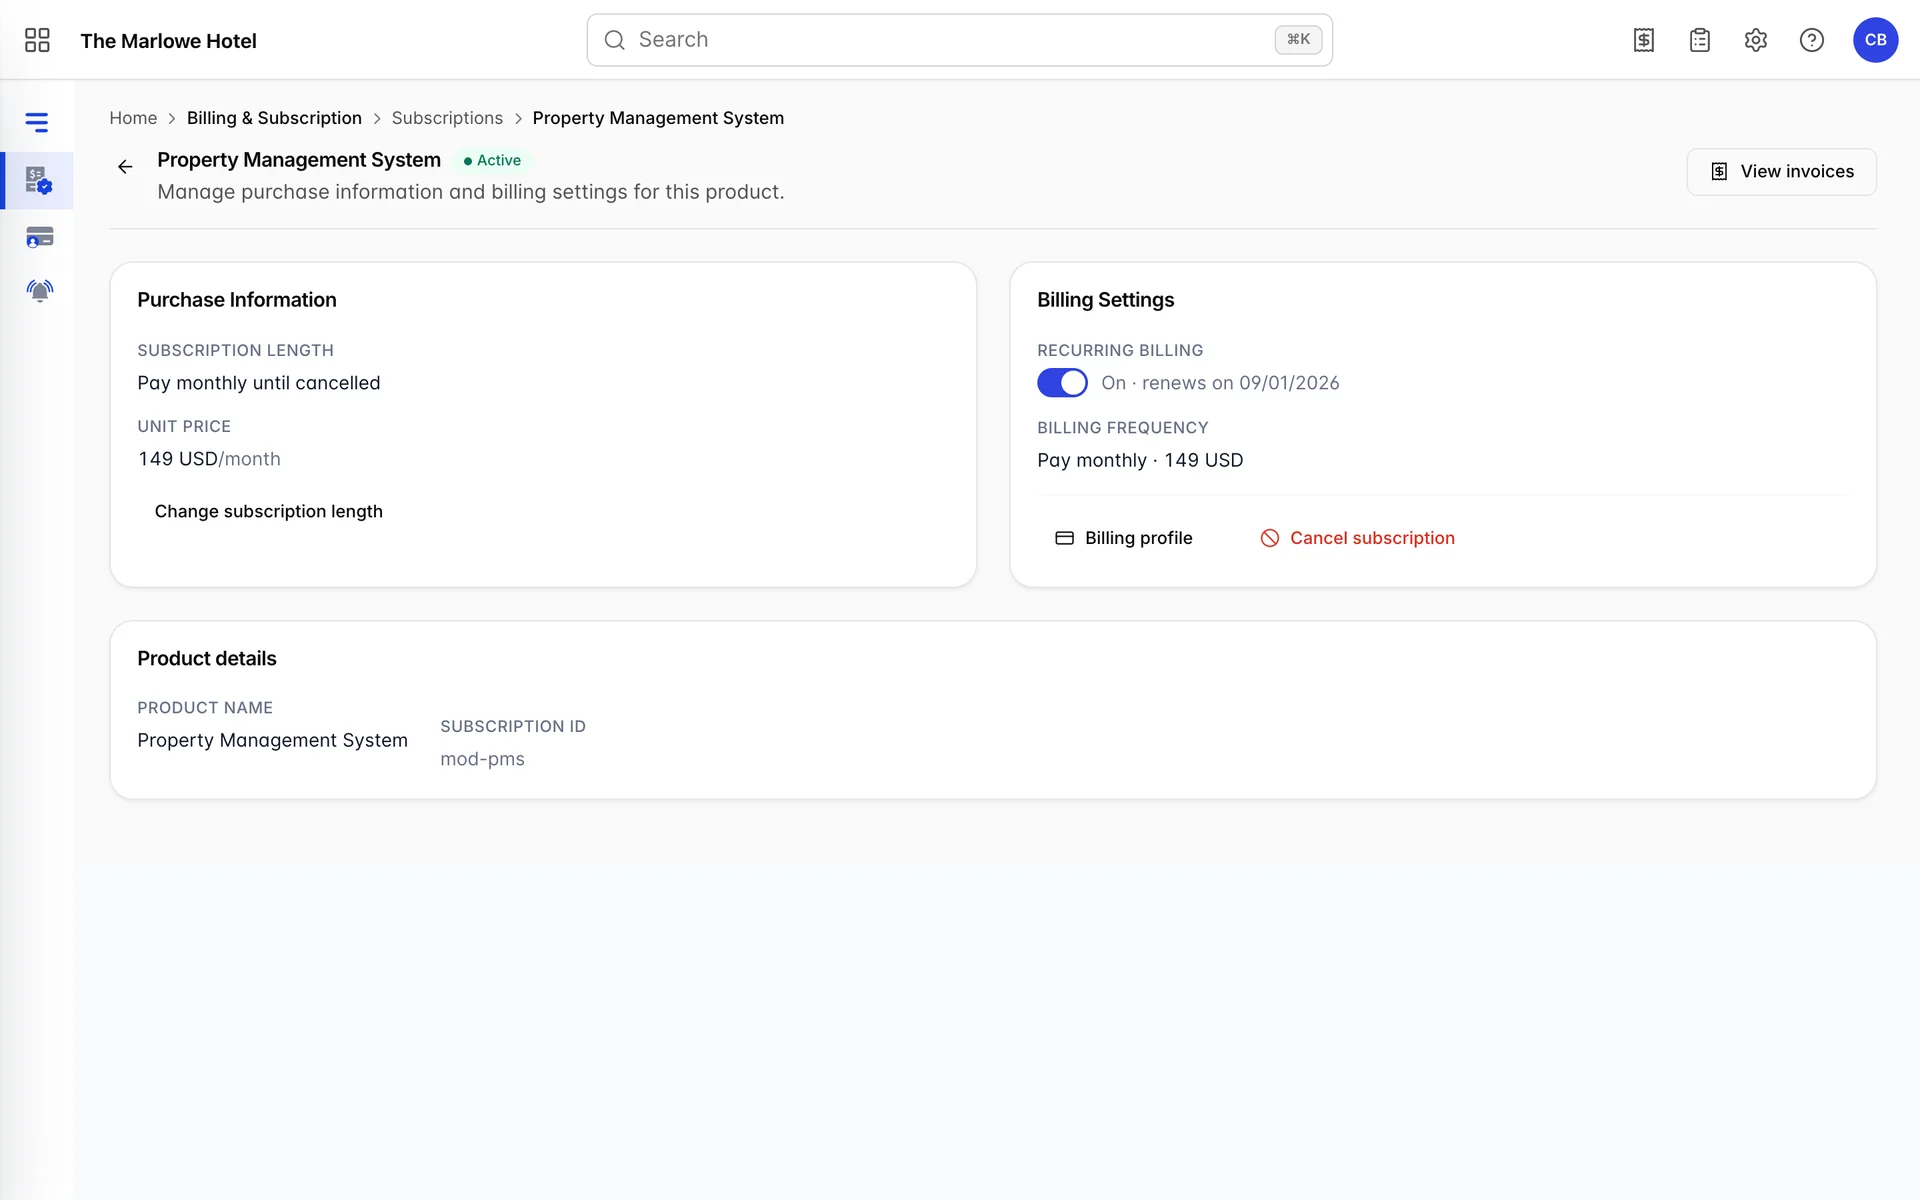The image size is (1920, 1200).
Task: Click the Active status badge
Action: pyautogui.click(x=492, y=160)
